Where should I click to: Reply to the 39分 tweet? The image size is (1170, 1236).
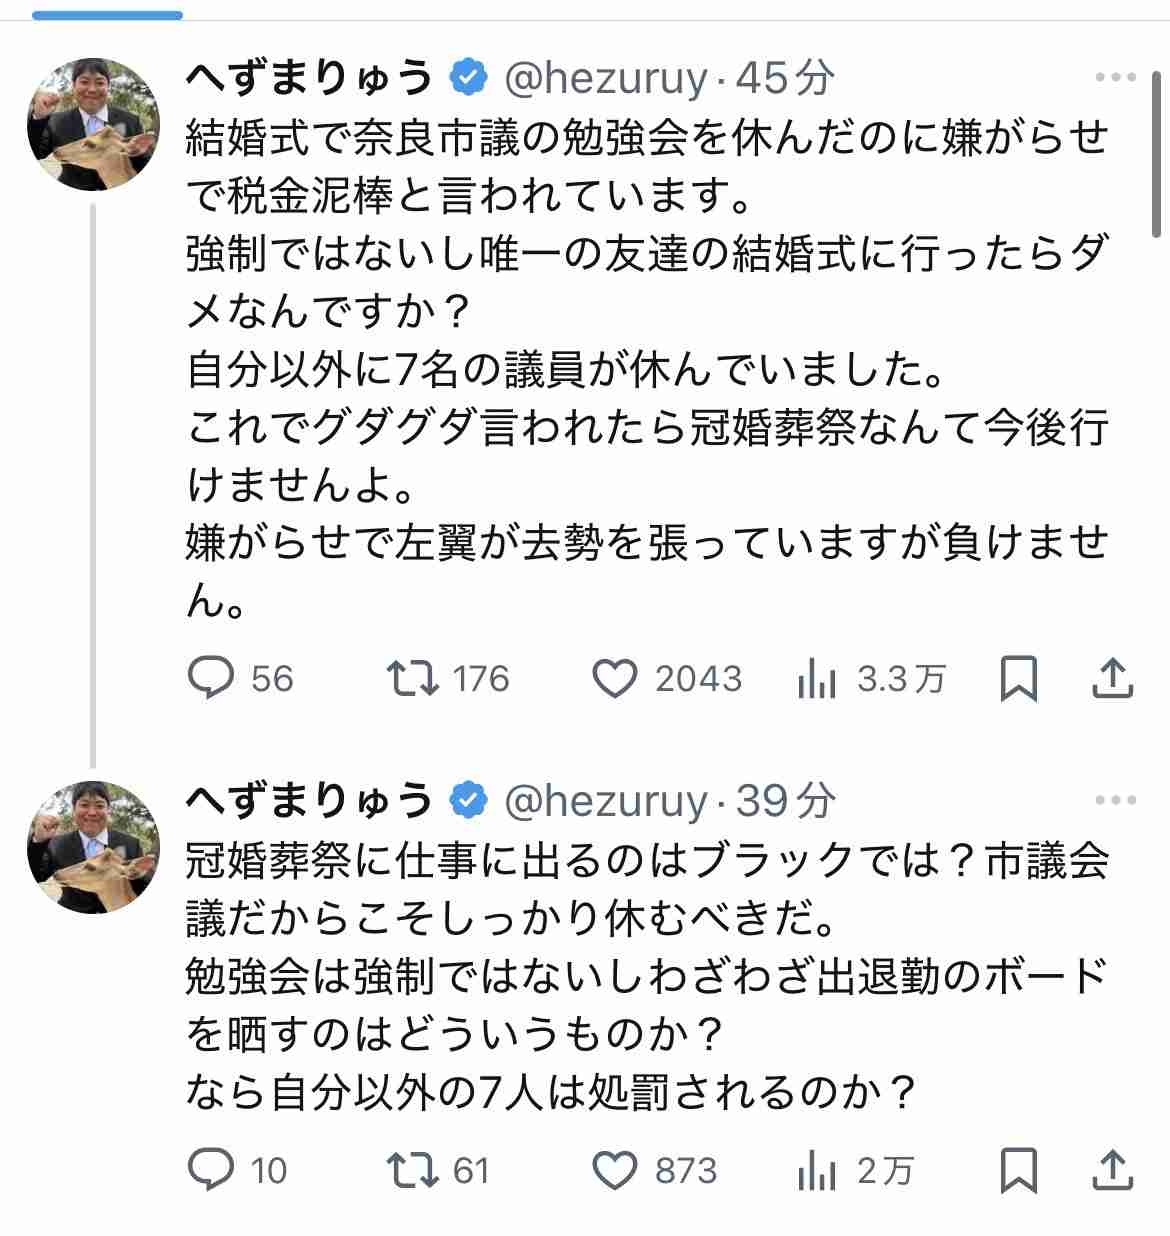click(x=211, y=1169)
